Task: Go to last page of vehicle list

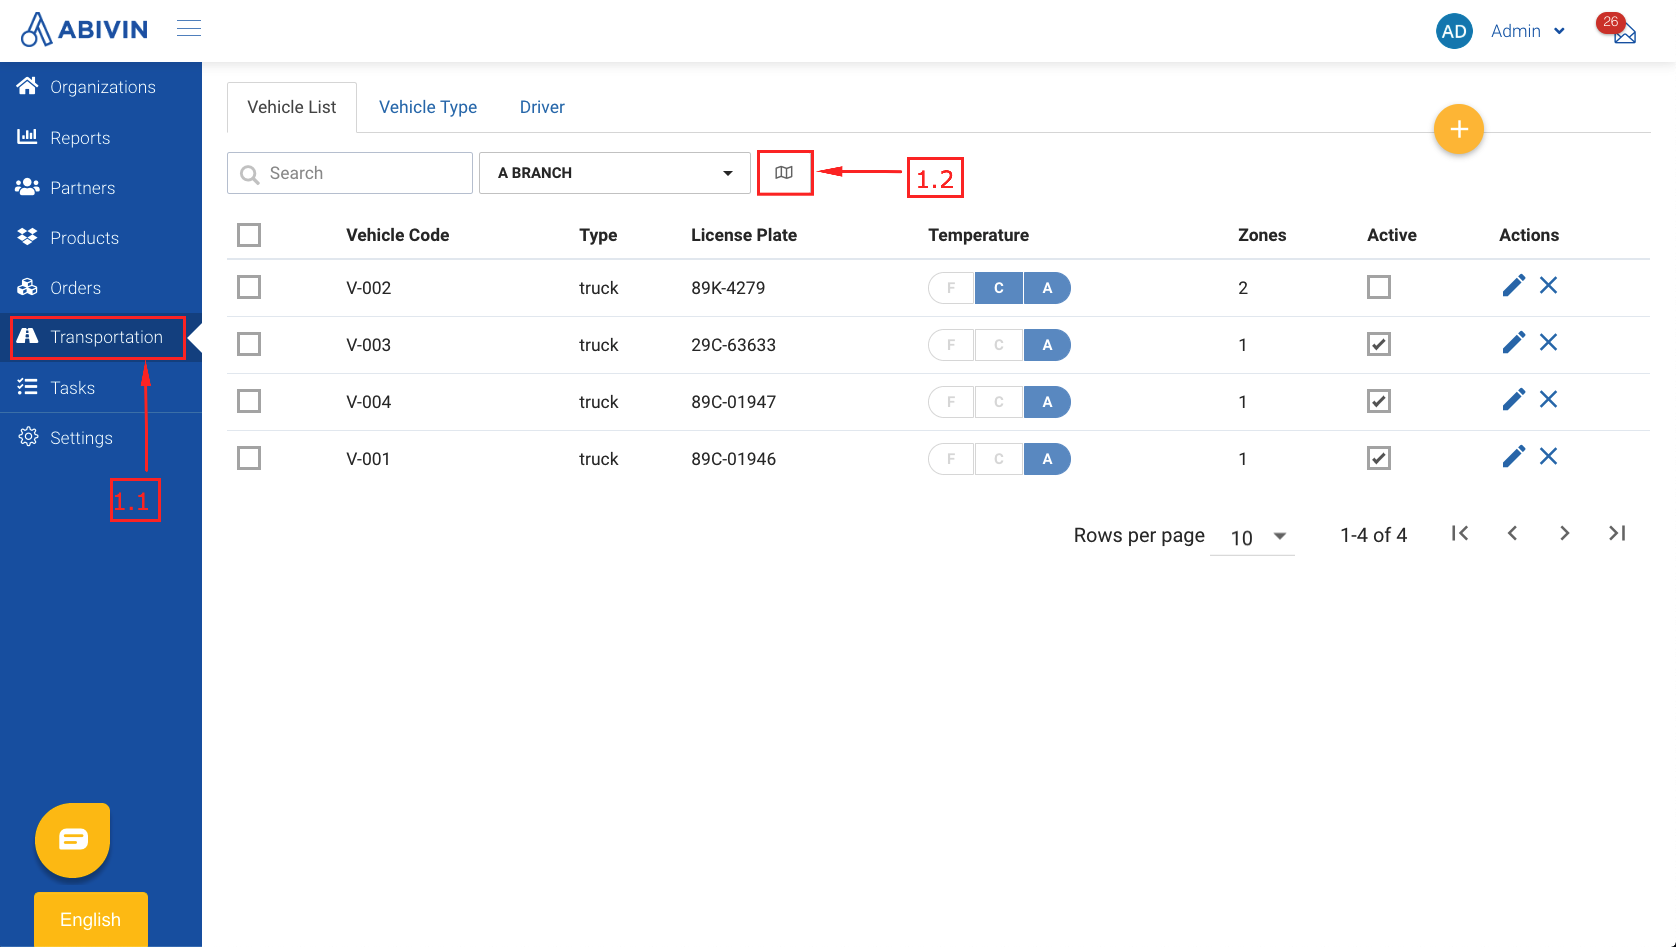Action: click(x=1617, y=534)
